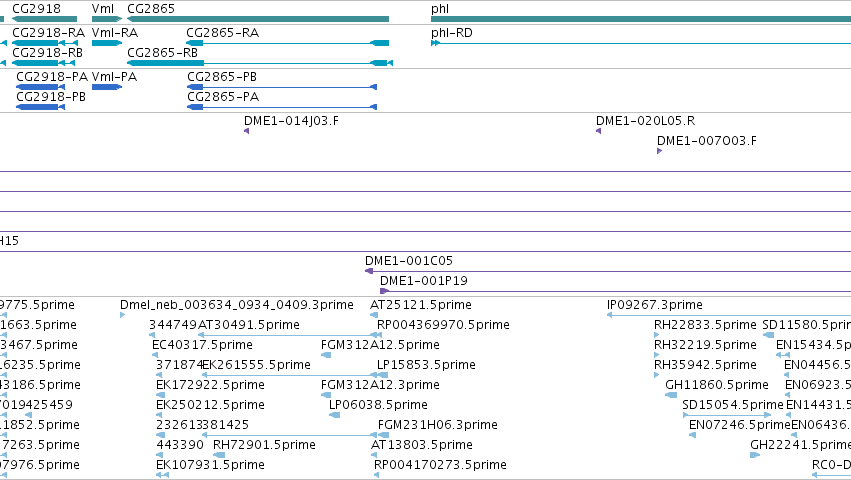Viewport: 851px width, 480px height.
Task: Select the RP004369970.5prime EST label
Action: pos(443,325)
